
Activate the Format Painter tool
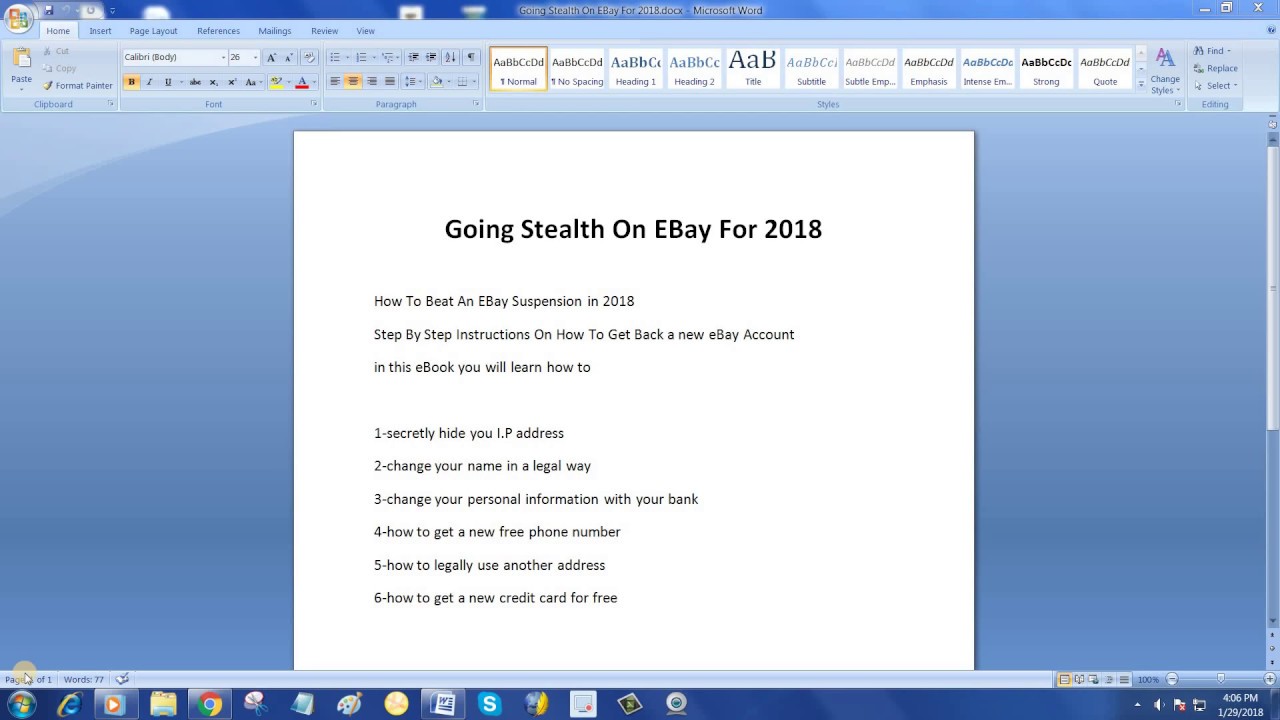click(78, 86)
